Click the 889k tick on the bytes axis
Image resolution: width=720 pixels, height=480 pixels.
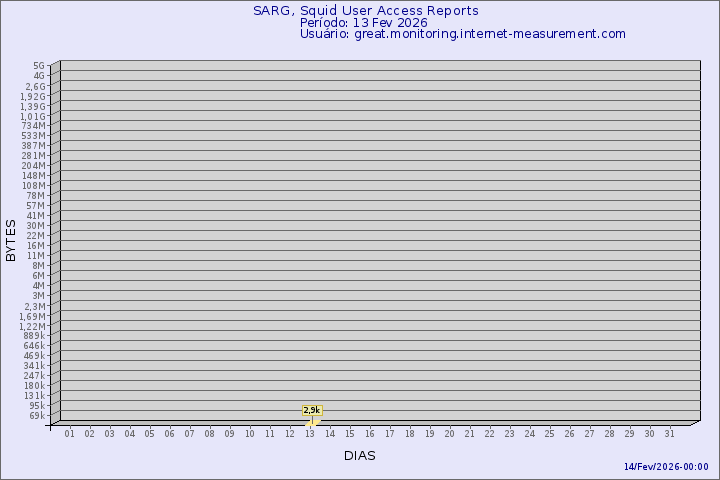pos(34,336)
